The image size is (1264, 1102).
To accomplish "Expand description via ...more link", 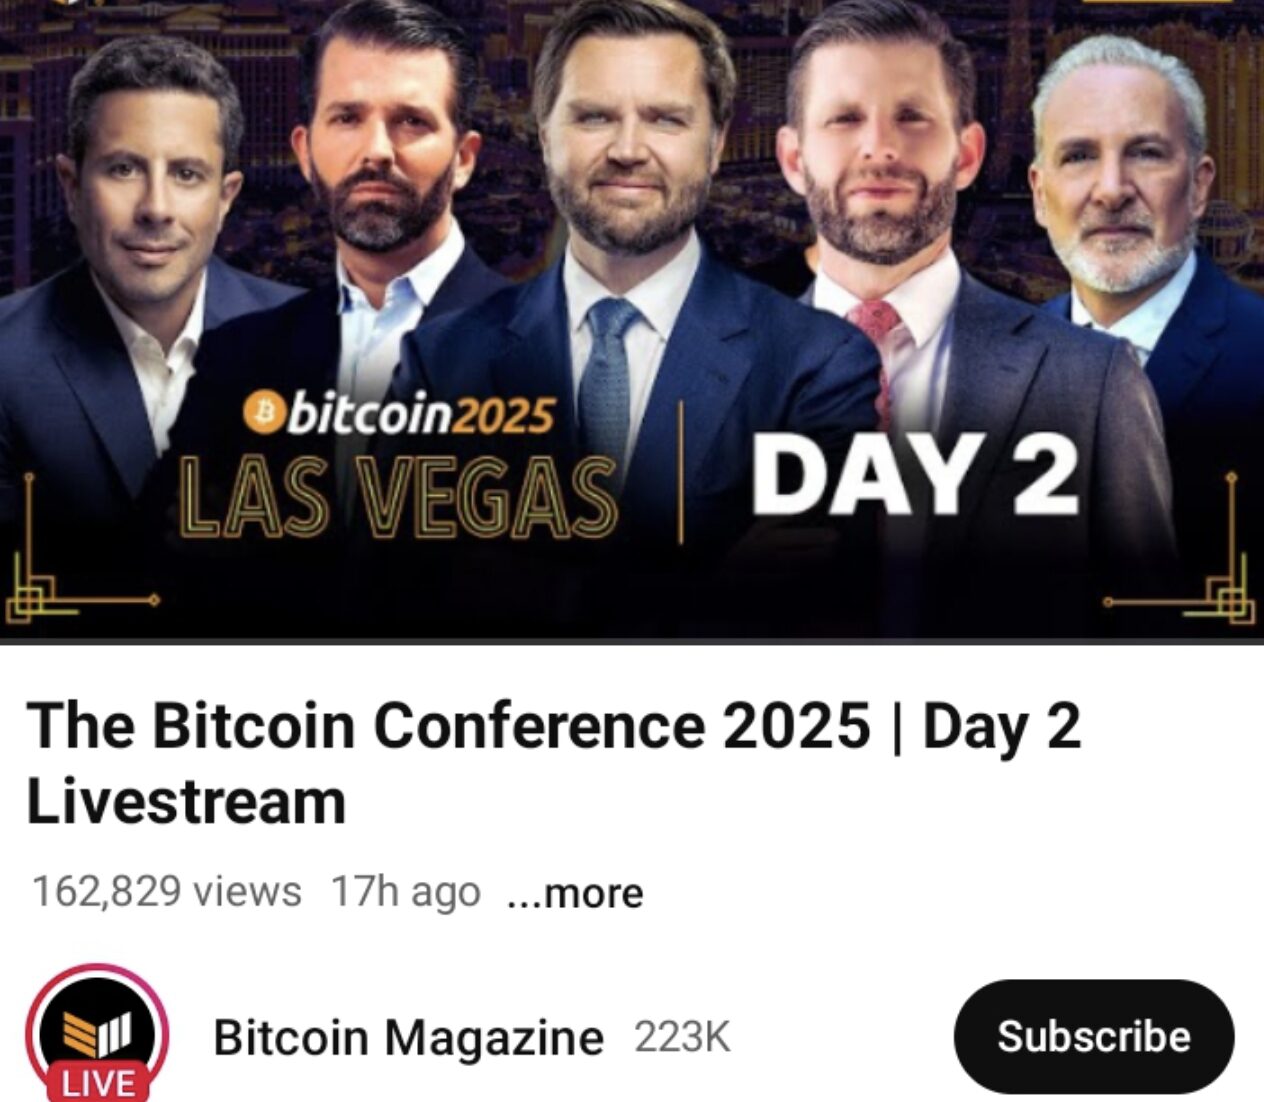I will pyautogui.click(x=575, y=893).
